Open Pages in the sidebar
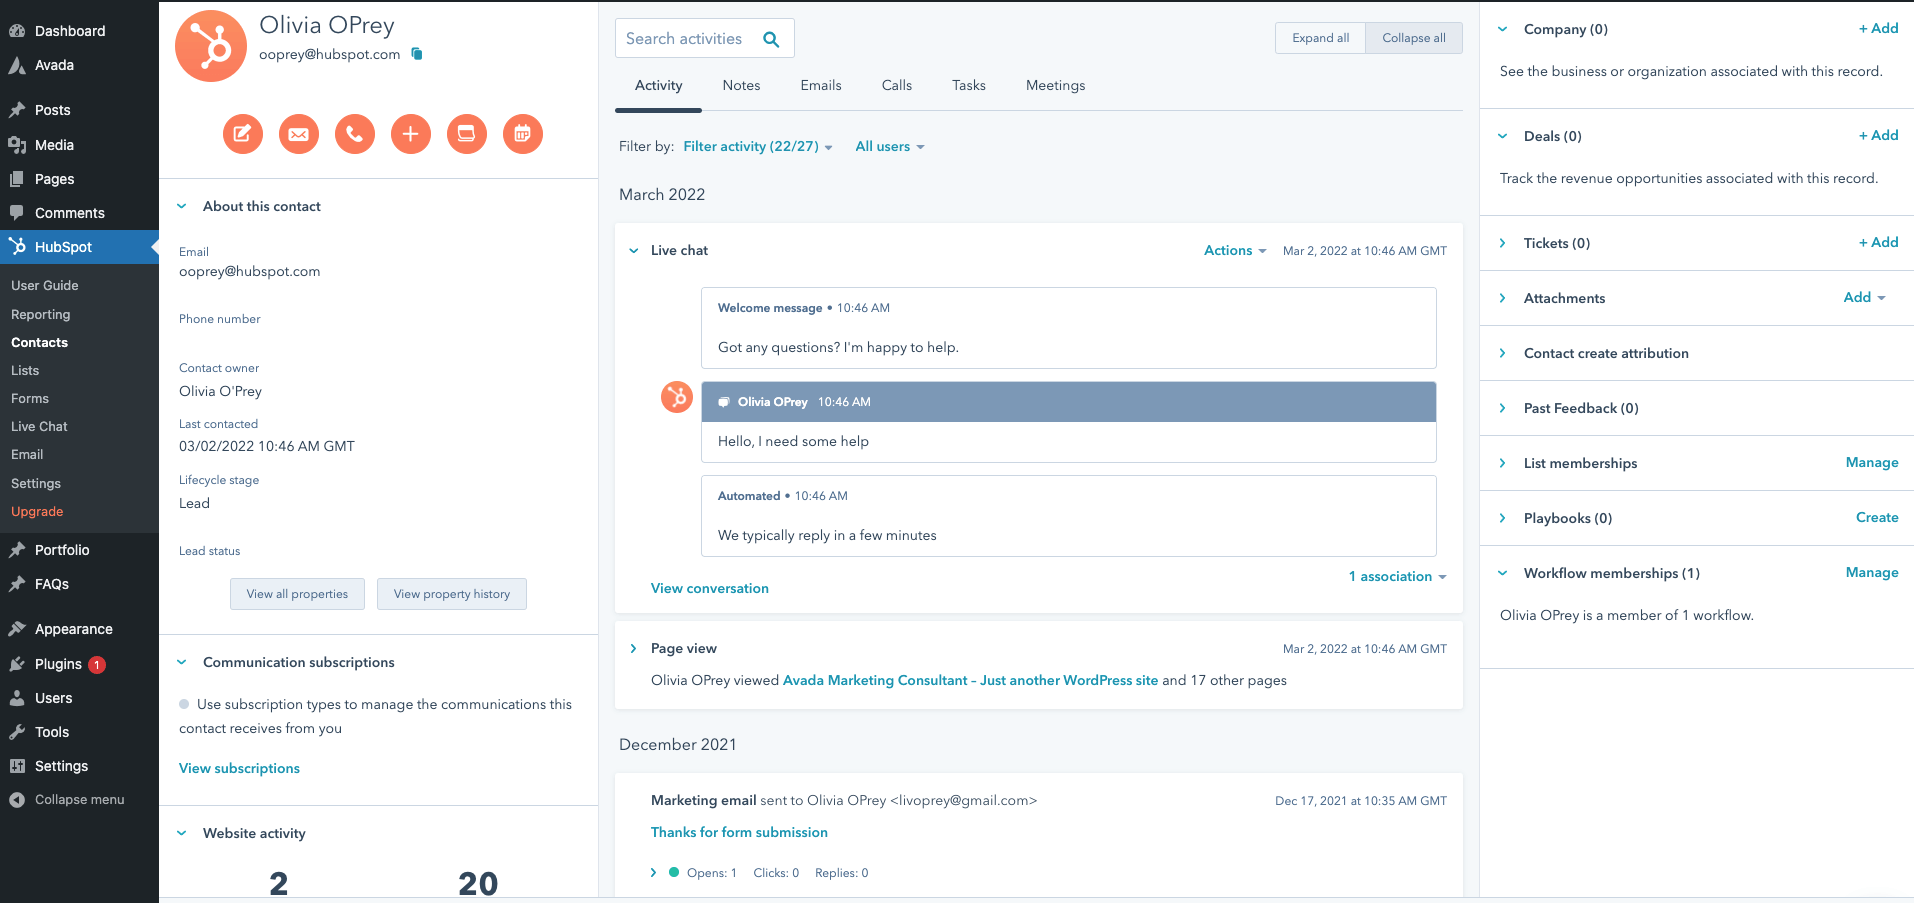The image size is (1914, 903). pos(79,179)
